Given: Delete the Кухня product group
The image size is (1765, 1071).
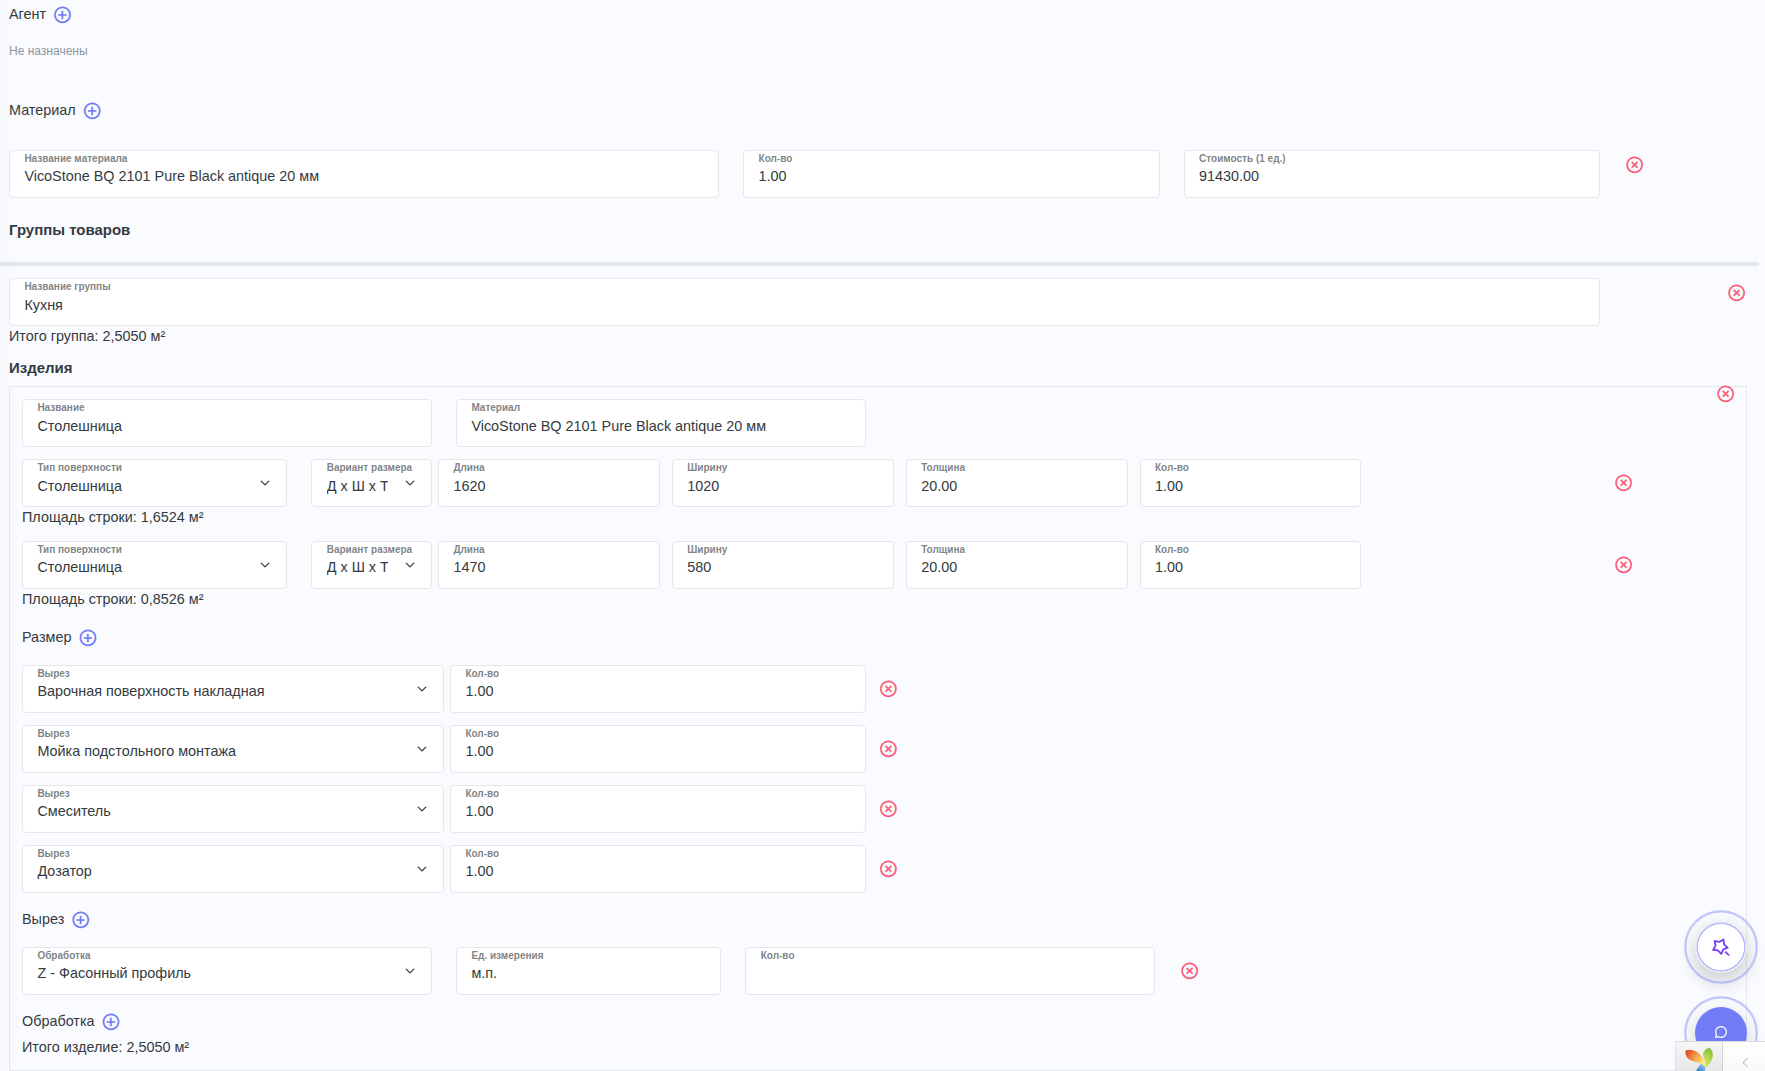Looking at the screenshot, I should [1736, 293].
